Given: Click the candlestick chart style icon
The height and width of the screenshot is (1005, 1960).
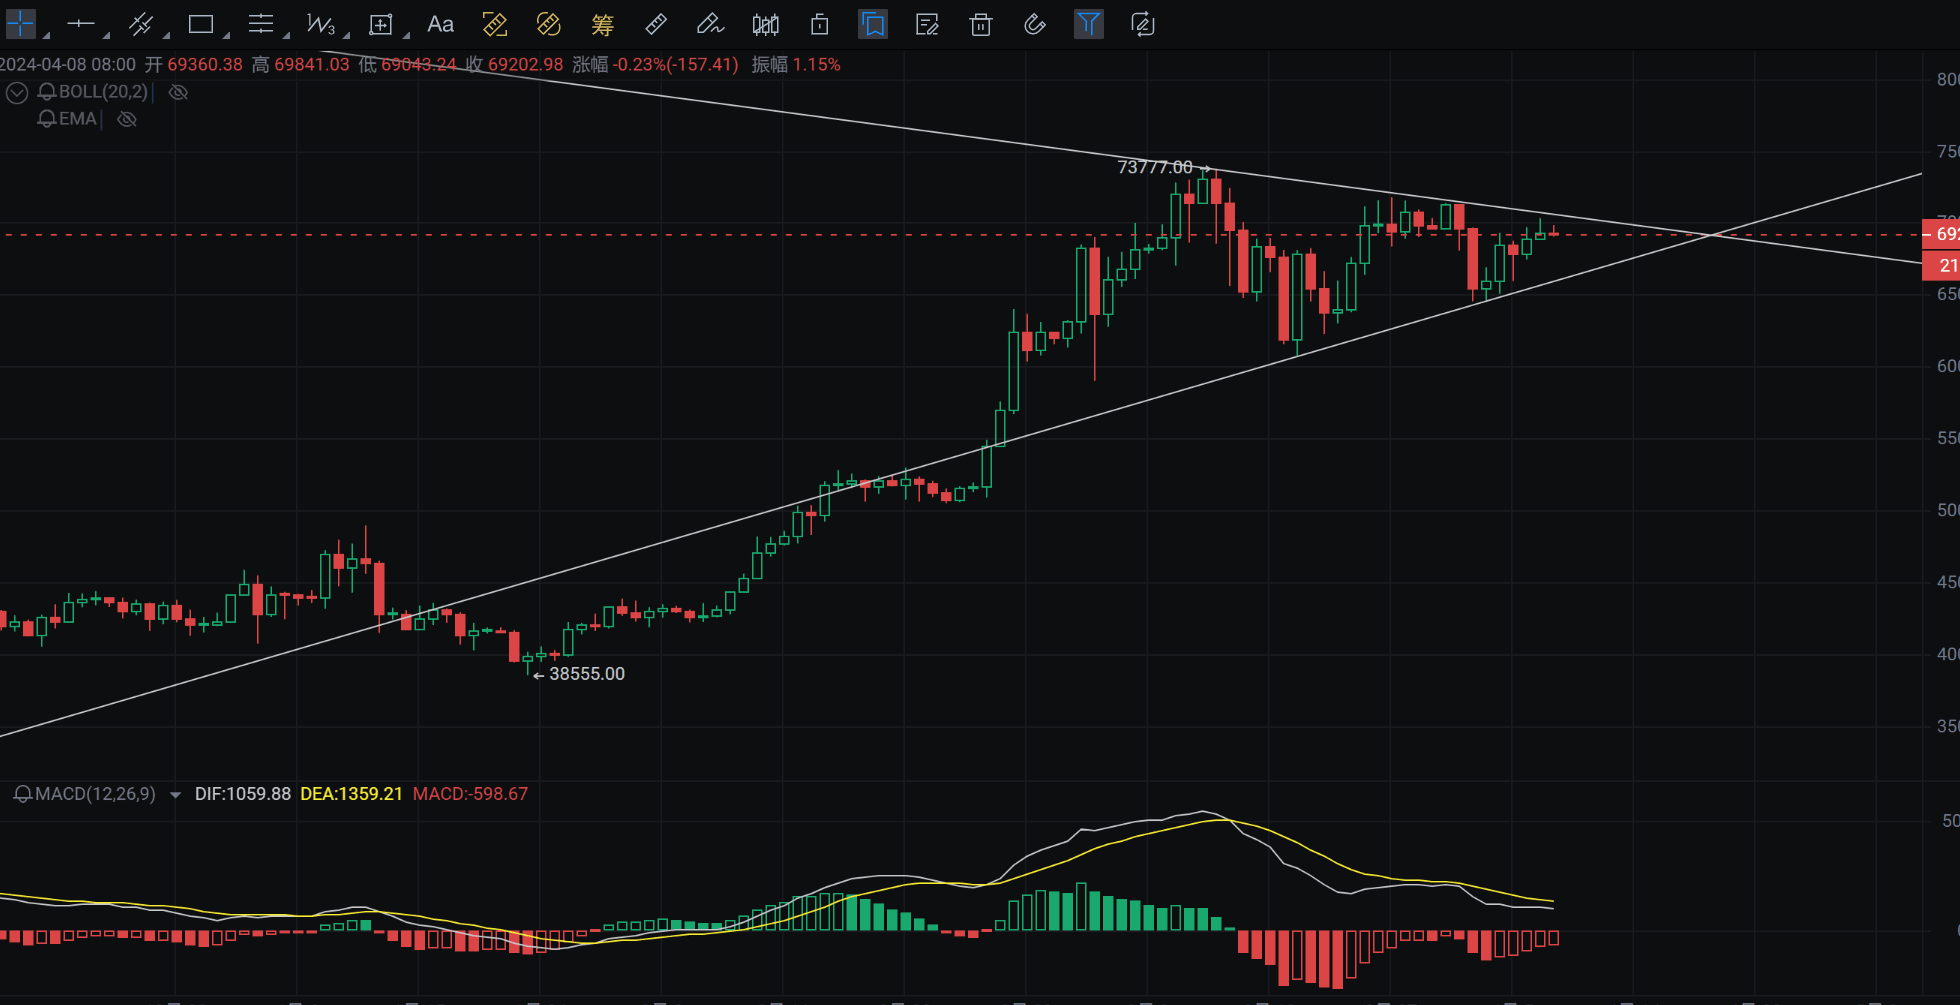Looking at the screenshot, I should (766, 24).
